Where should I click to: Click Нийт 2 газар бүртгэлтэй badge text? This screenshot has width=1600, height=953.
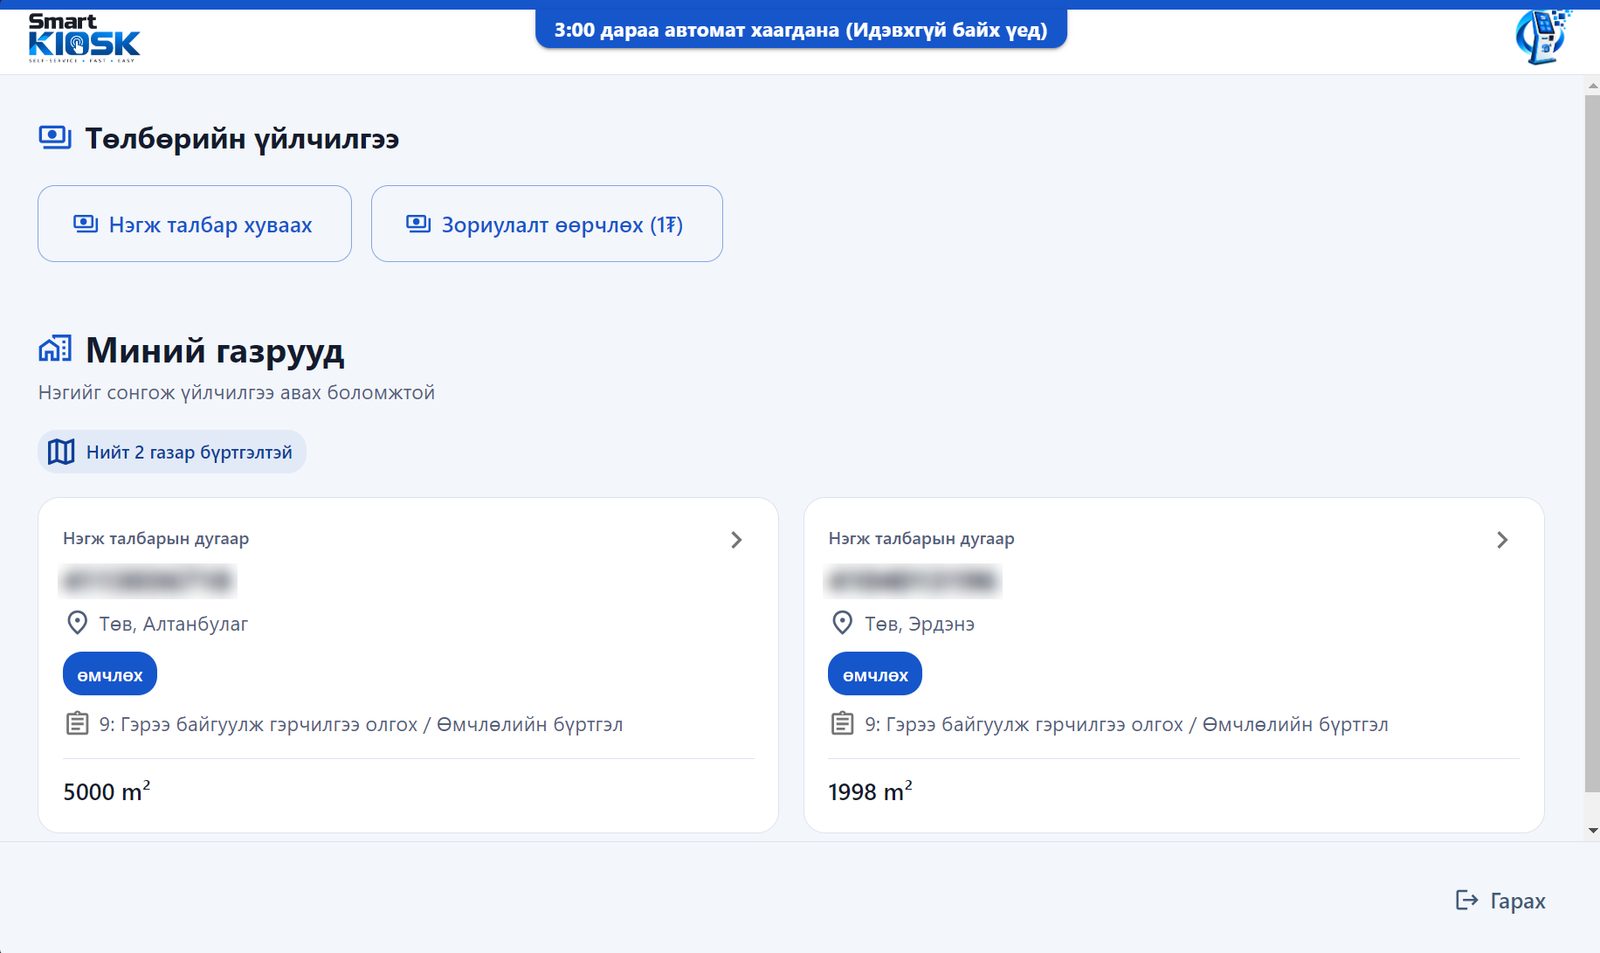pyautogui.click(x=189, y=452)
